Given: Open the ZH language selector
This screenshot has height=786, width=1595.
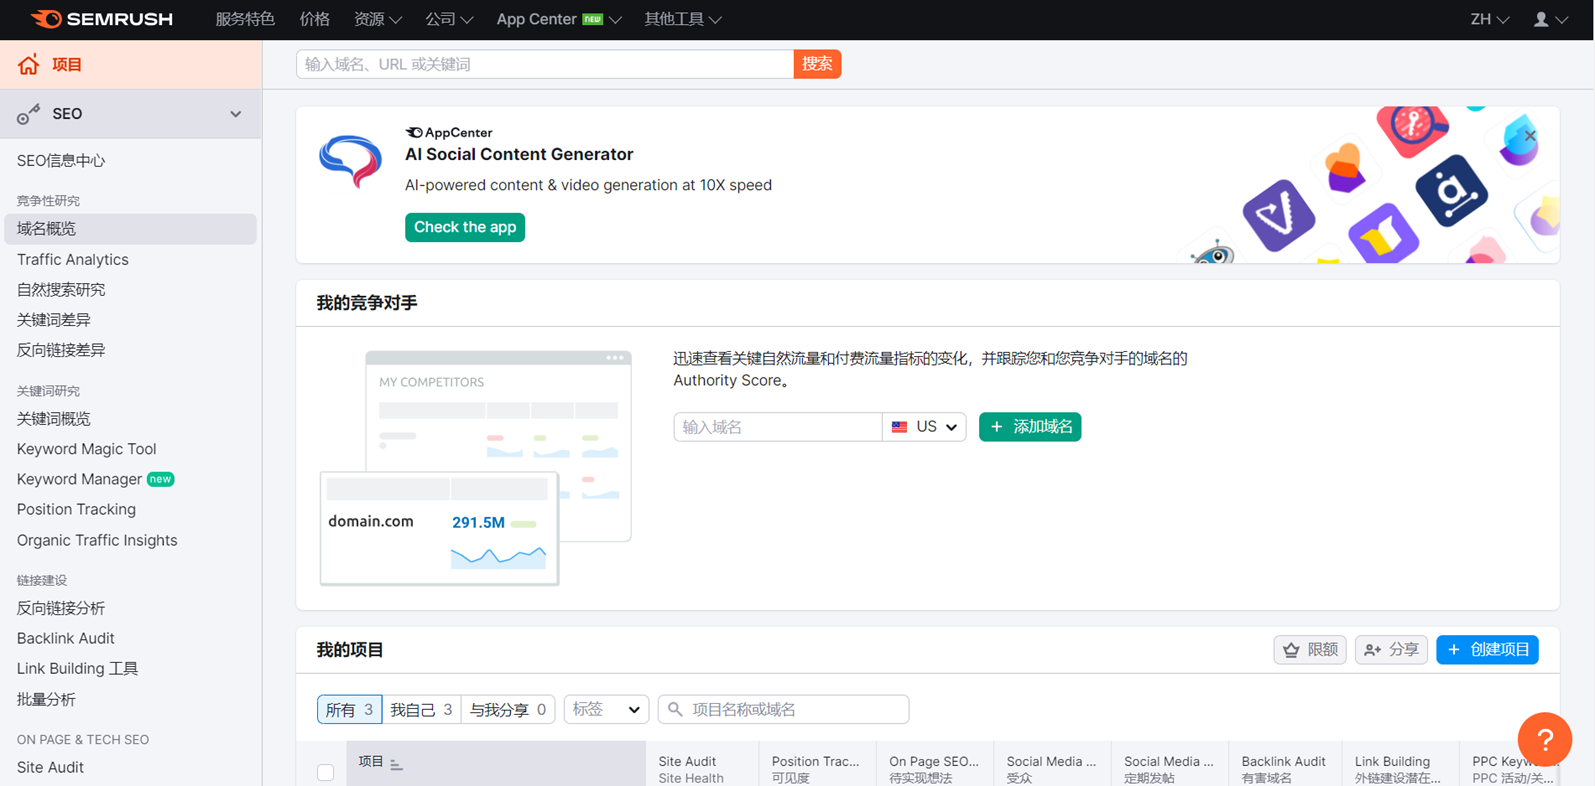Looking at the screenshot, I should tap(1489, 19).
